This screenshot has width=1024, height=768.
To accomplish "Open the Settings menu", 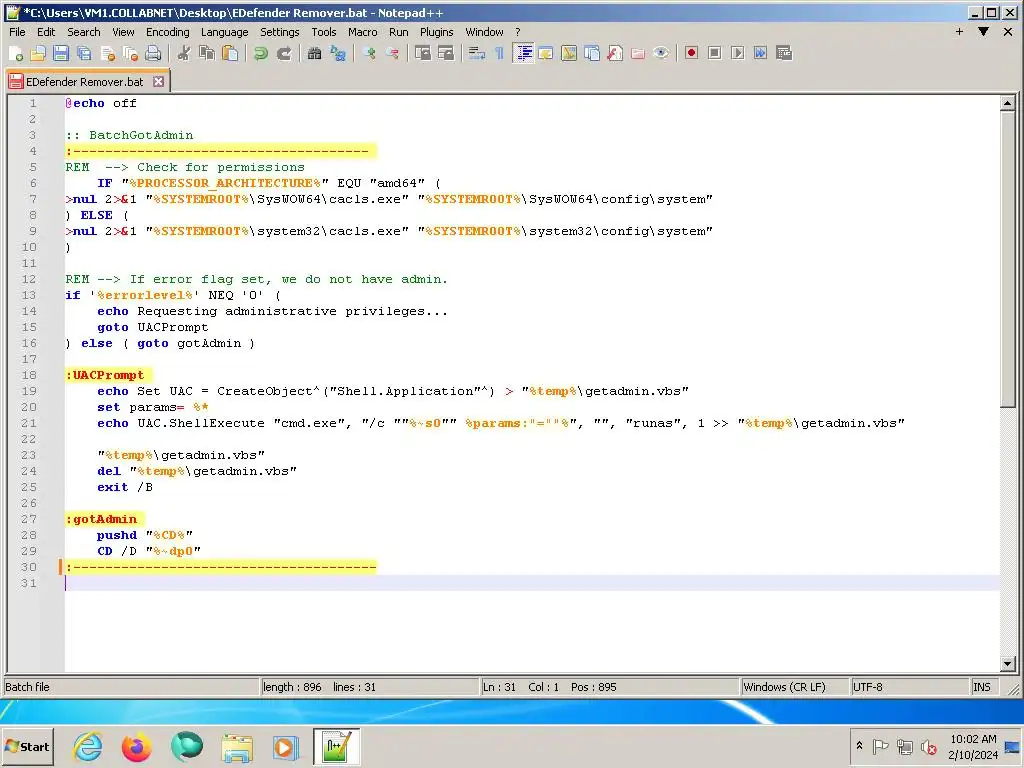I will tap(280, 32).
